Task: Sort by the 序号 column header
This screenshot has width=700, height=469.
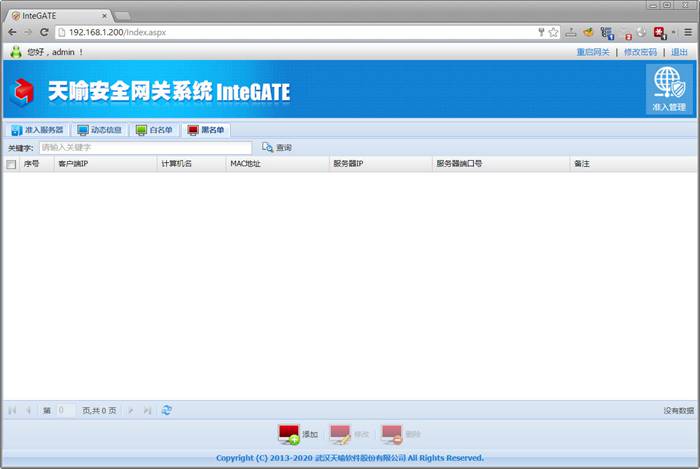Action: [37, 164]
